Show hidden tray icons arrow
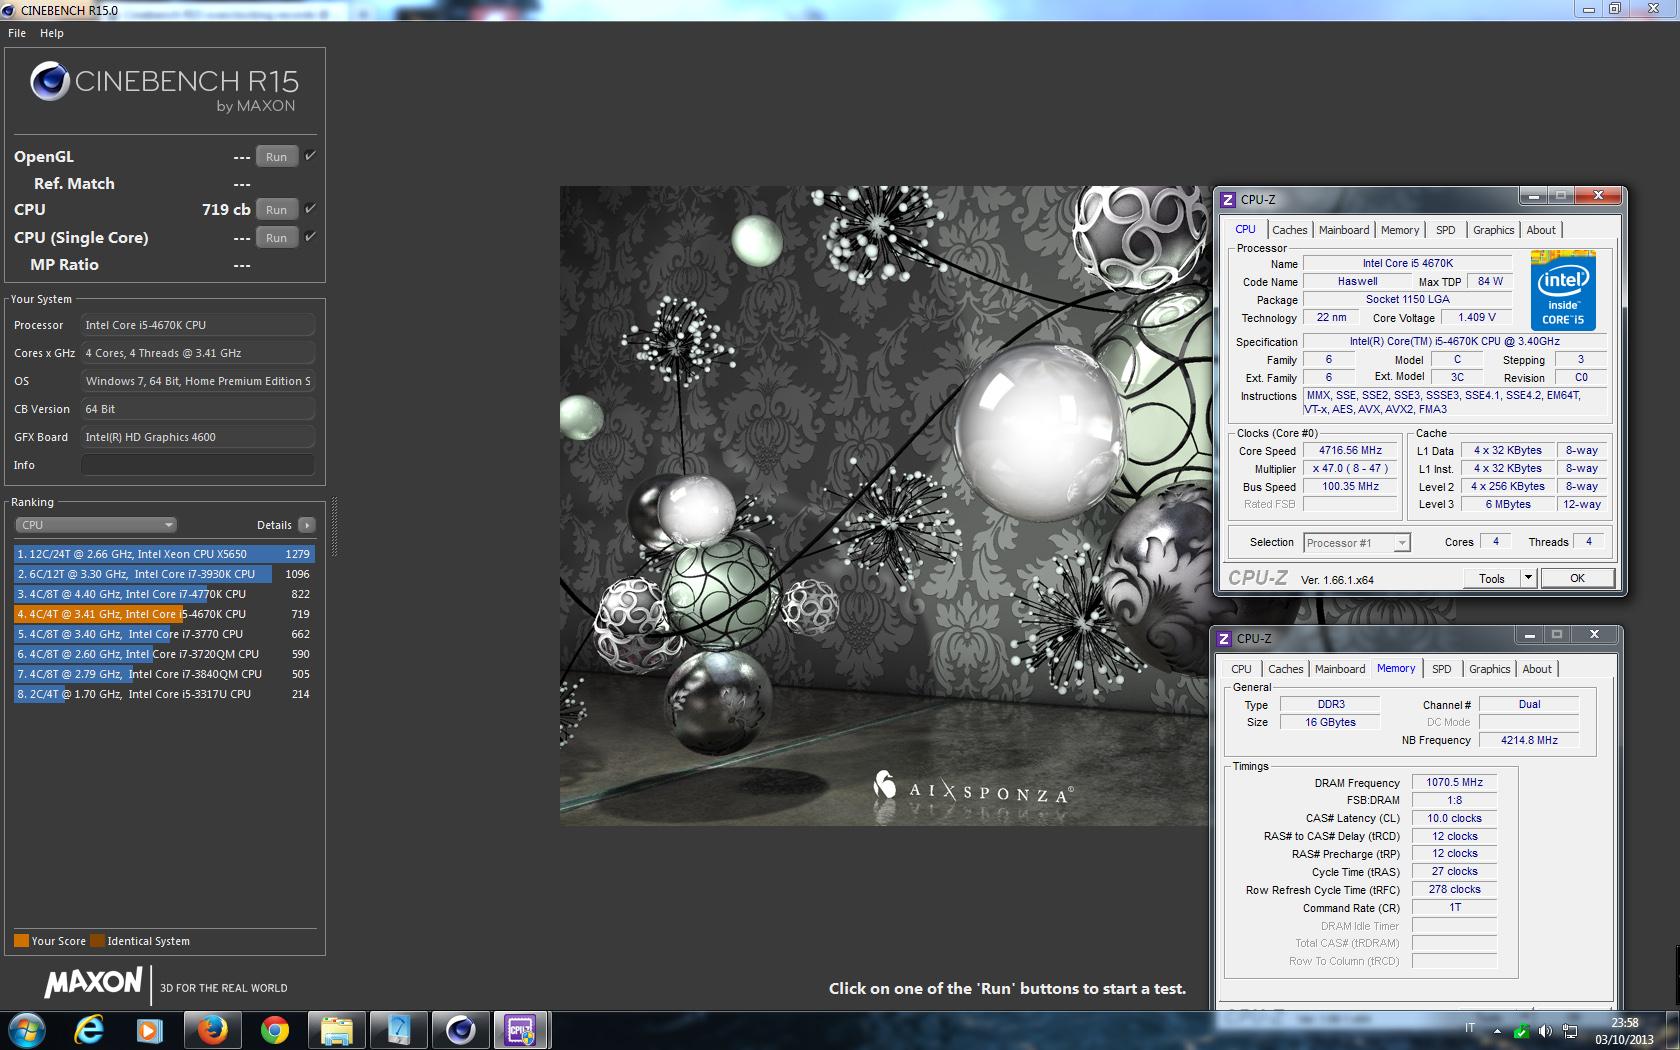Image resolution: width=1680 pixels, height=1050 pixels. (1497, 1031)
